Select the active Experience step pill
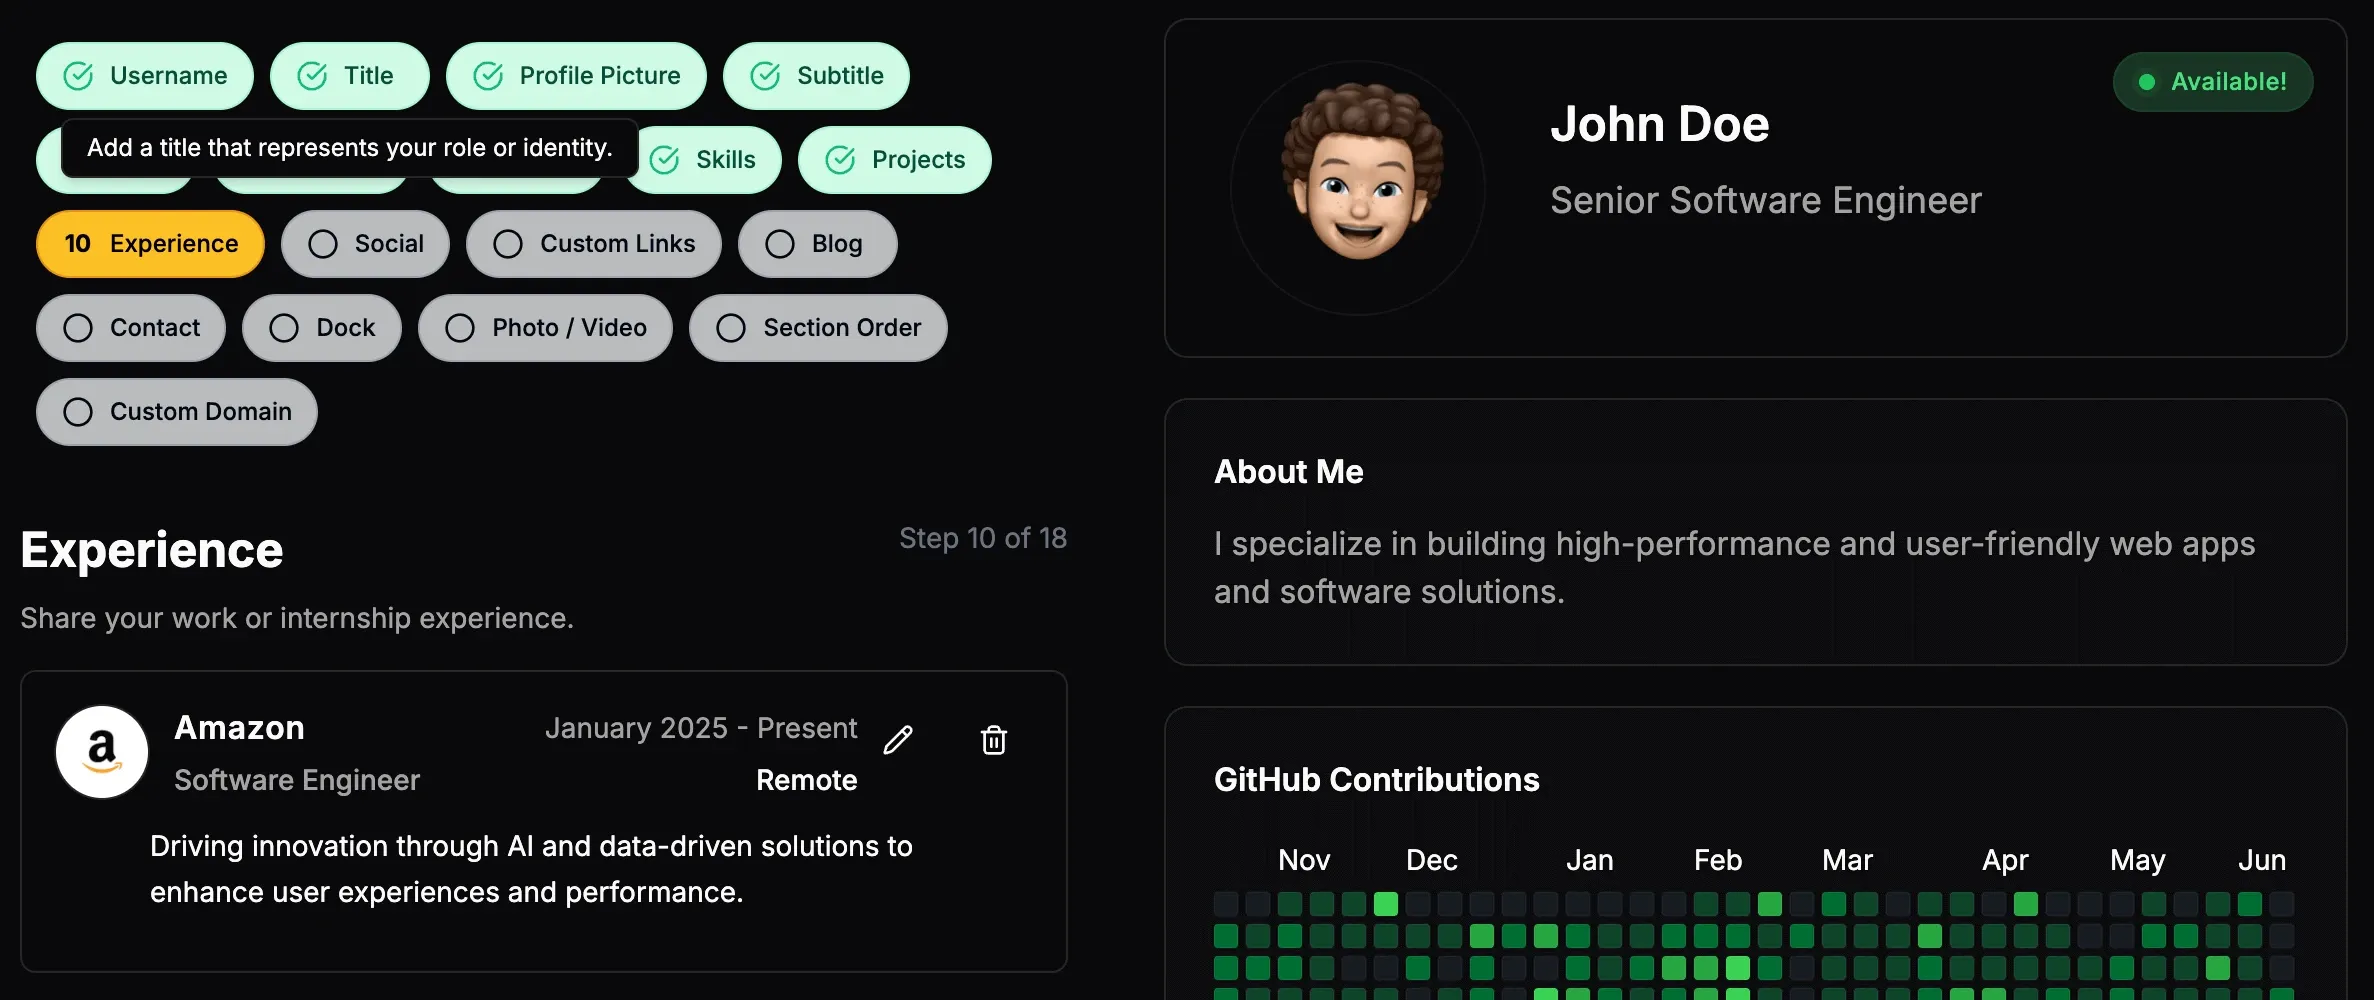The width and height of the screenshot is (2374, 1000). [x=150, y=244]
